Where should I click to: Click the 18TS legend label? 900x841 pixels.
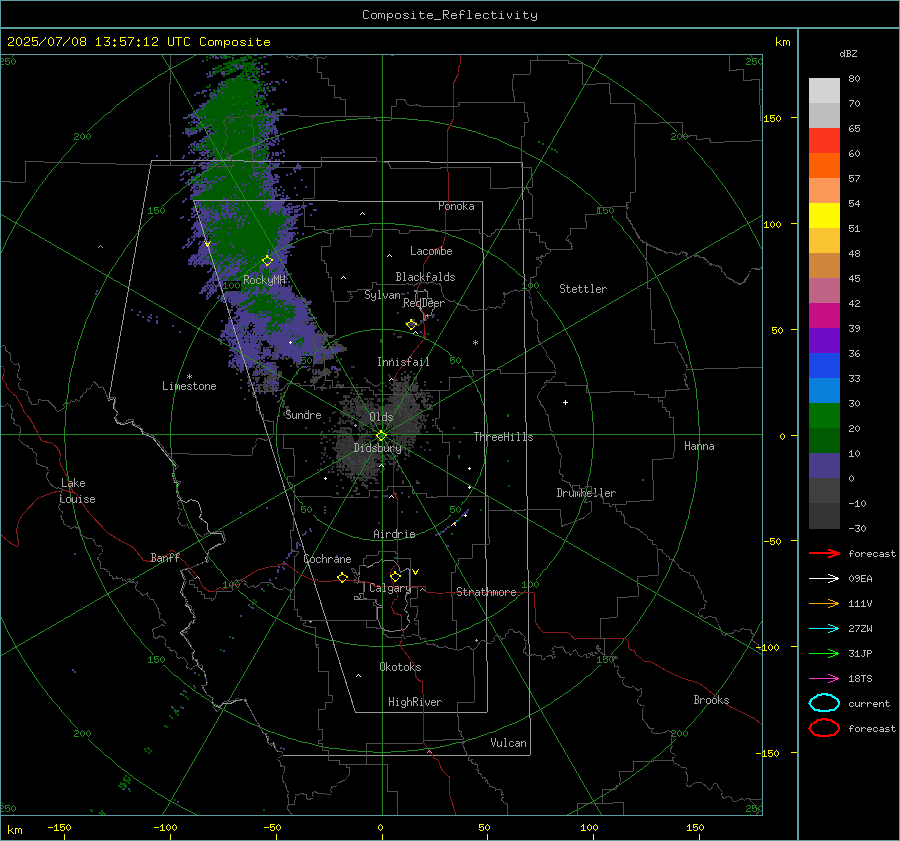(860, 679)
